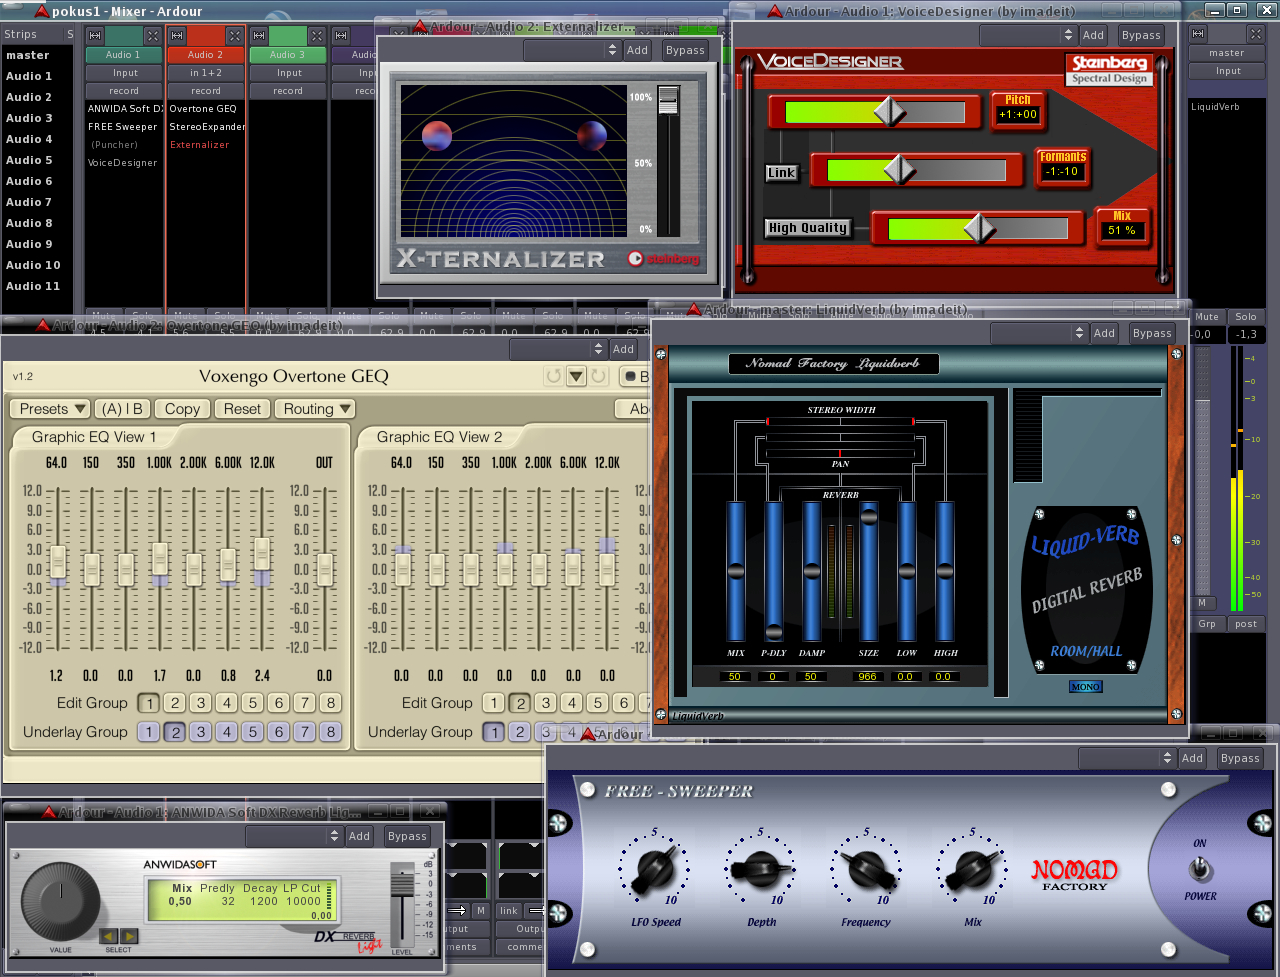Click the X-ternalizer vertical level slider
The width and height of the screenshot is (1280, 977).
(x=667, y=99)
